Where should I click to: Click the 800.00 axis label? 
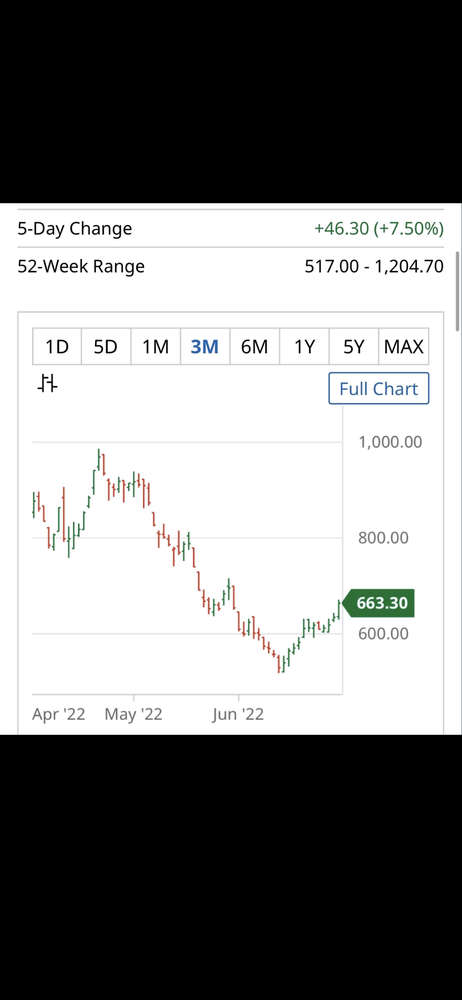pos(383,538)
